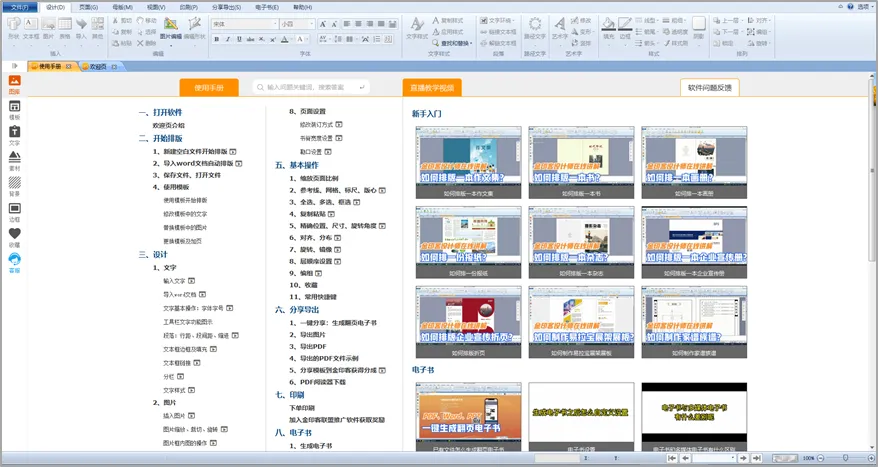The width and height of the screenshot is (878, 467).
Task: Click the 软件问题反馈 feedback button
Action: [709, 88]
